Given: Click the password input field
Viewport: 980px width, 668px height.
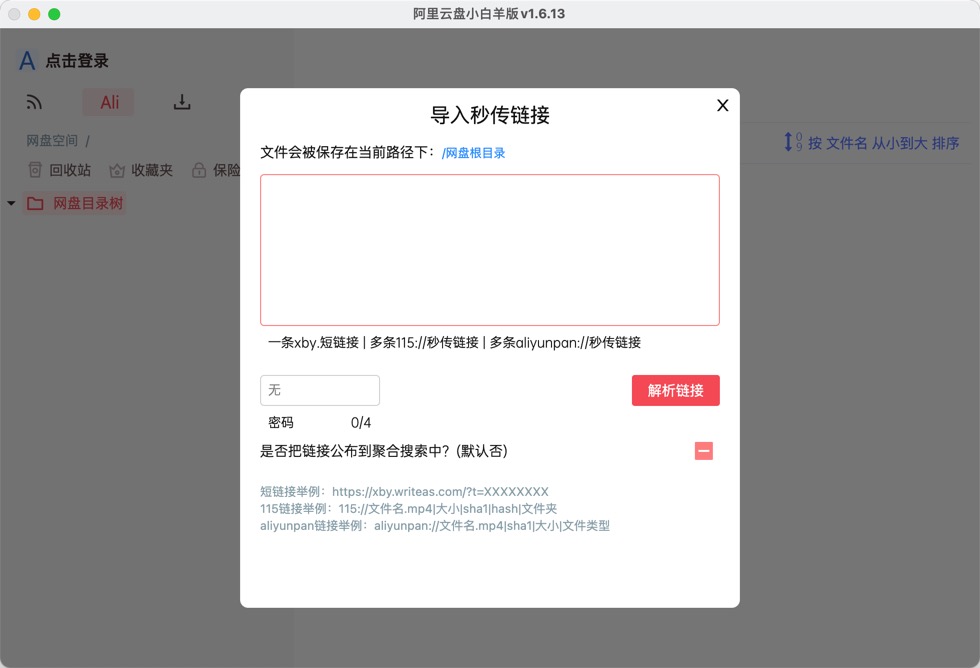Looking at the screenshot, I should [x=320, y=391].
